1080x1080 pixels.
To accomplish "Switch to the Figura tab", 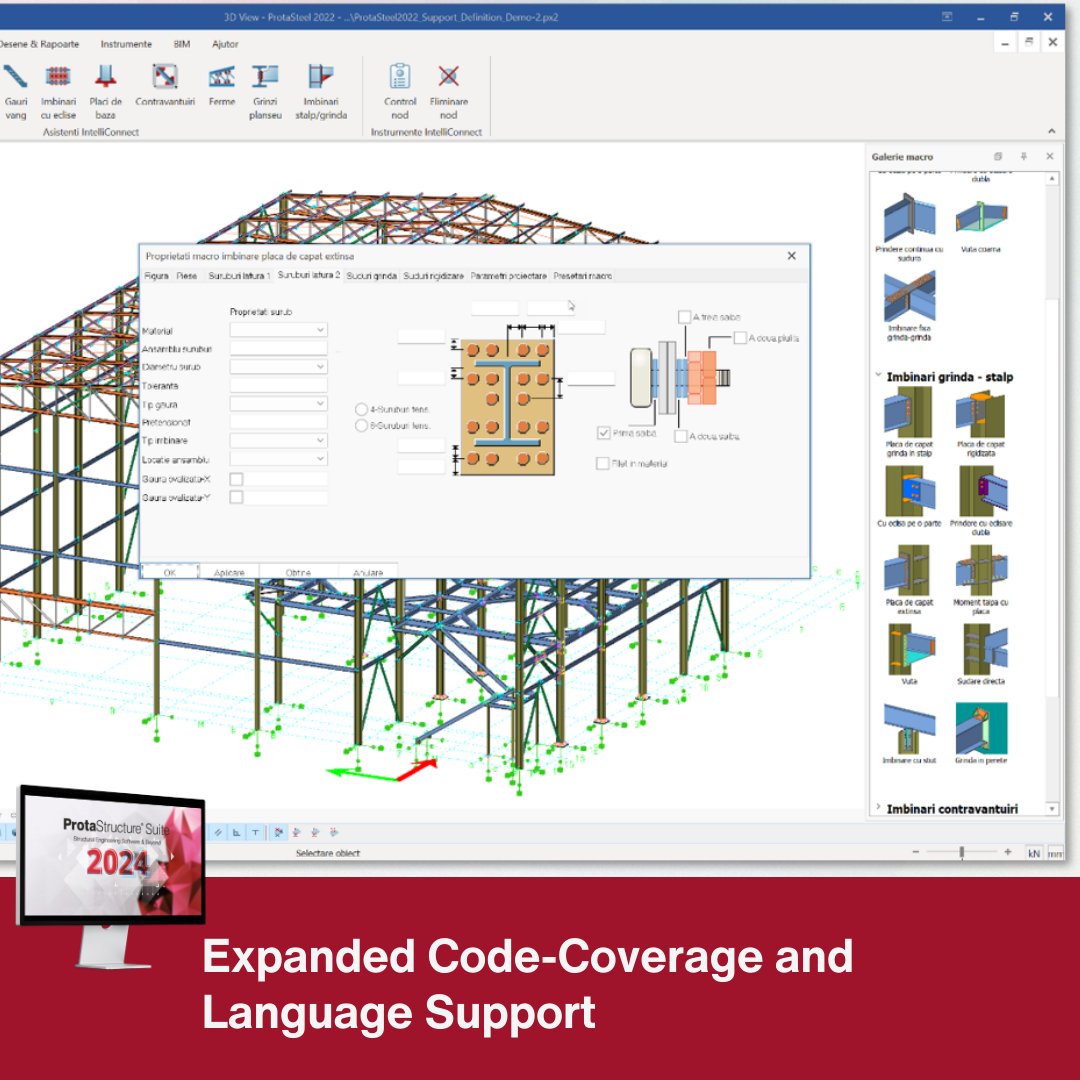I will tap(156, 276).
